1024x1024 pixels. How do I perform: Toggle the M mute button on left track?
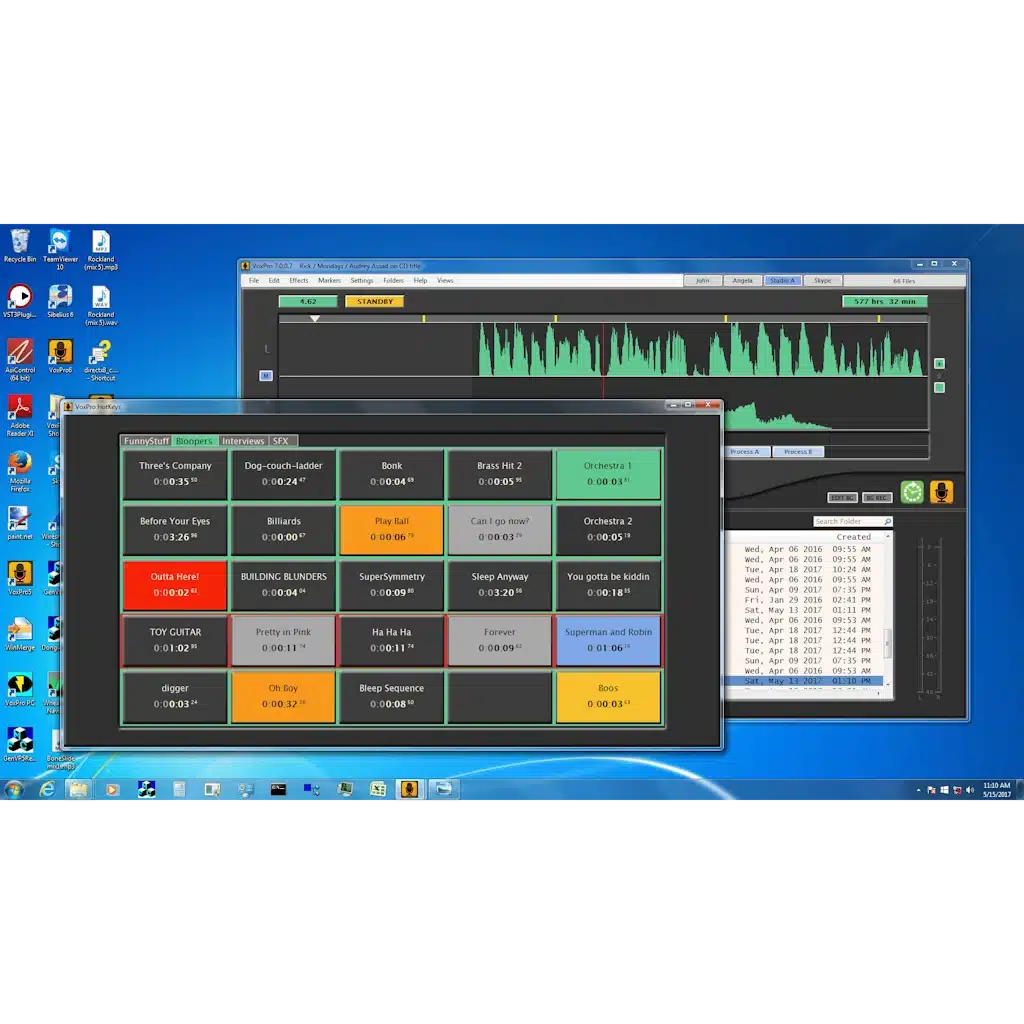pos(265,376)
